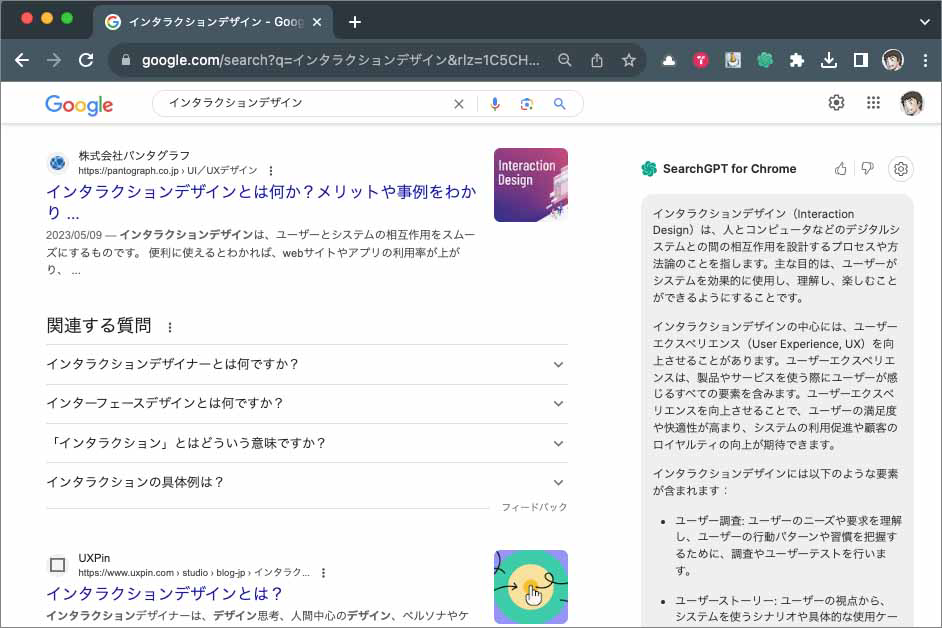
Task: Tick the checkbox beside the UXPin result
Action: (x=57, y=565)
